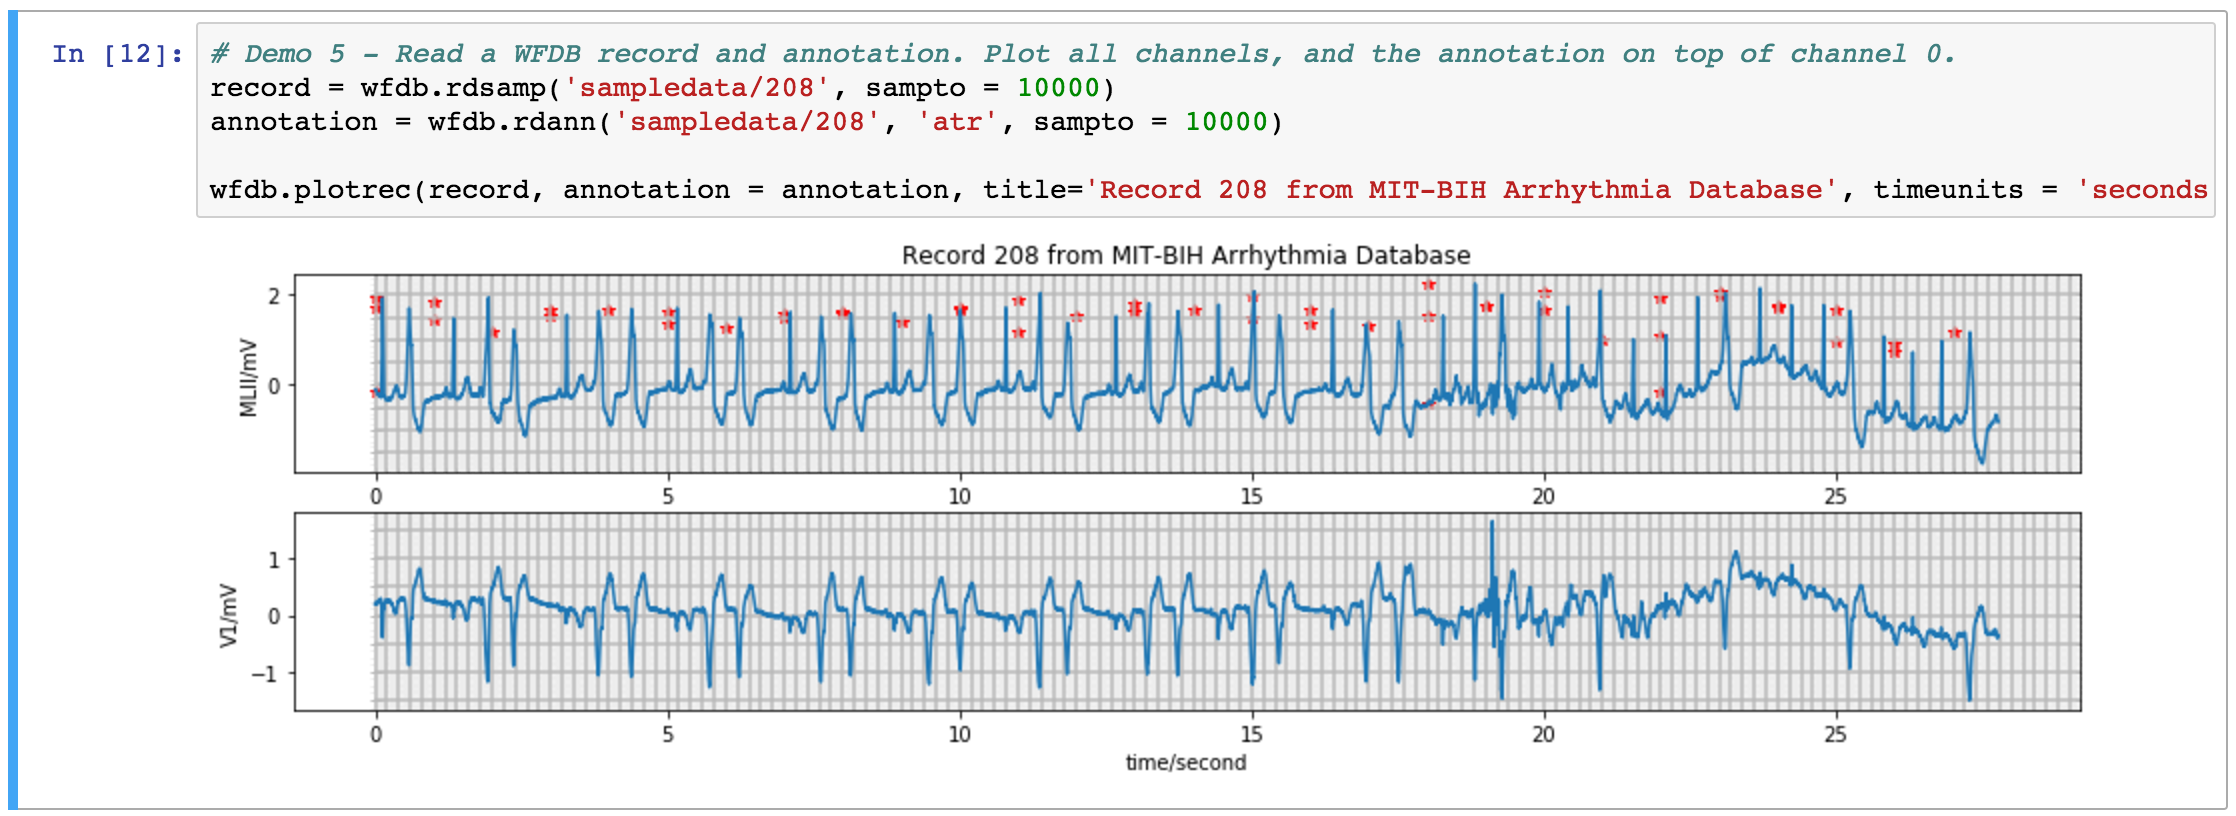This screenshot has height=816, width=2236.
Task: Click plot title Record 208 from MIT-BIH
Action: click(1186, 255)
